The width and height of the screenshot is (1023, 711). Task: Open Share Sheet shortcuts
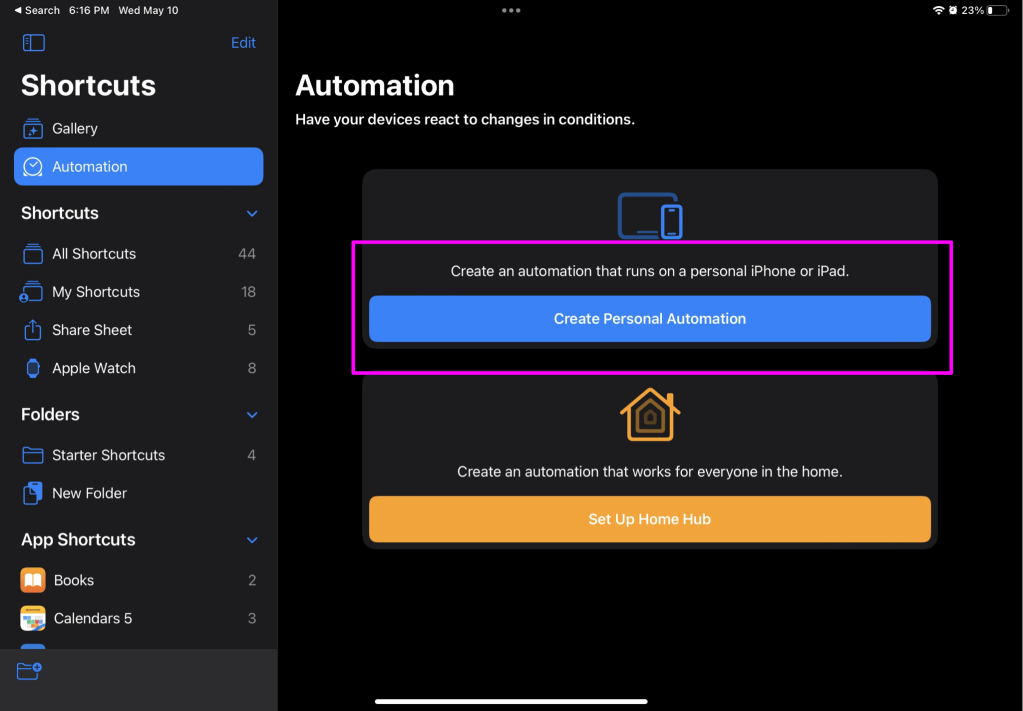pos(92,330)
